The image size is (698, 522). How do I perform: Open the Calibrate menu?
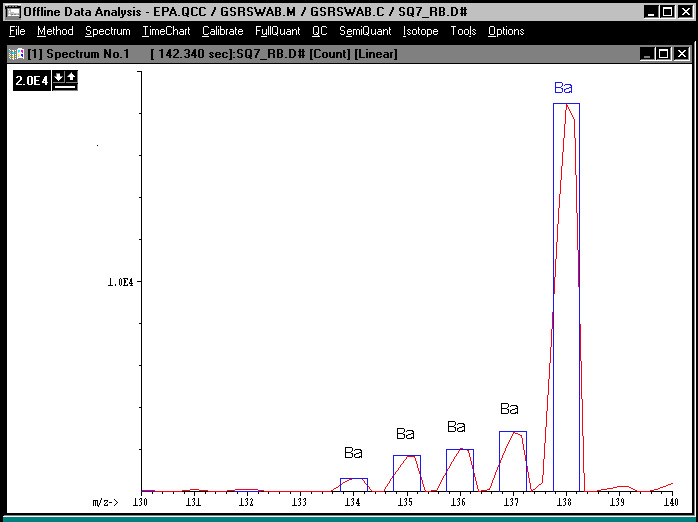(222, 31)
